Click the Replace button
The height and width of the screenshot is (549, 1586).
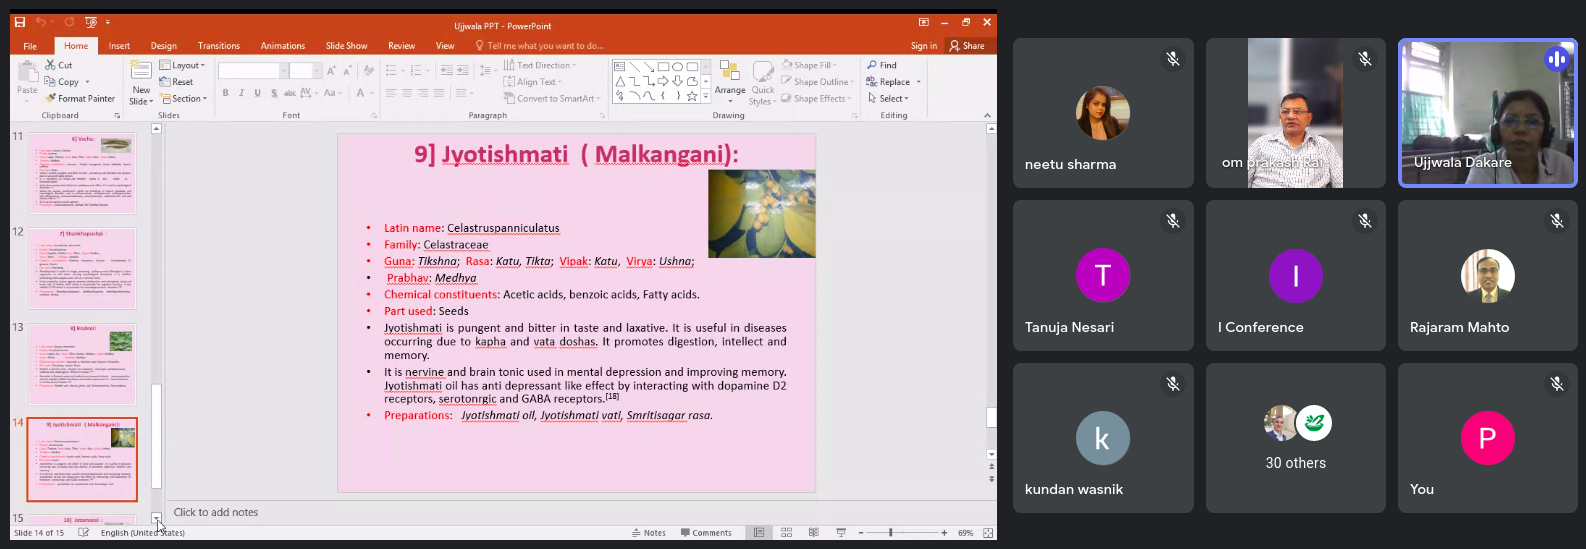click(x=889, y=82)
